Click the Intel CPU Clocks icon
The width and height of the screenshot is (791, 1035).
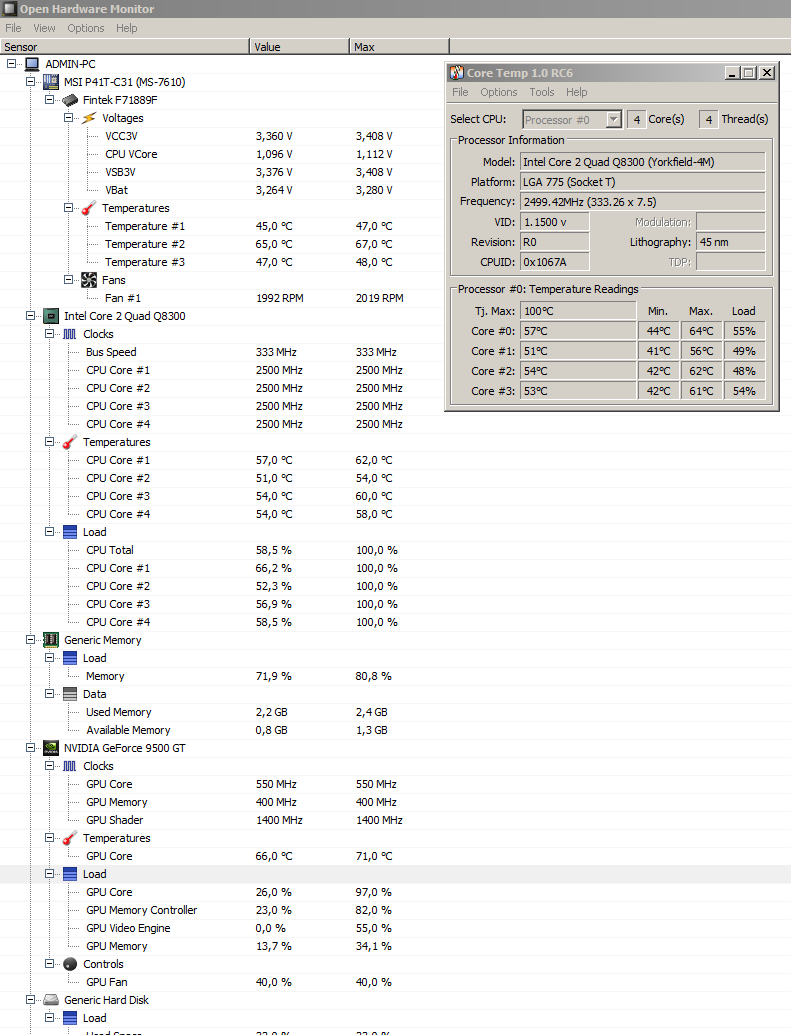point(70,334)
